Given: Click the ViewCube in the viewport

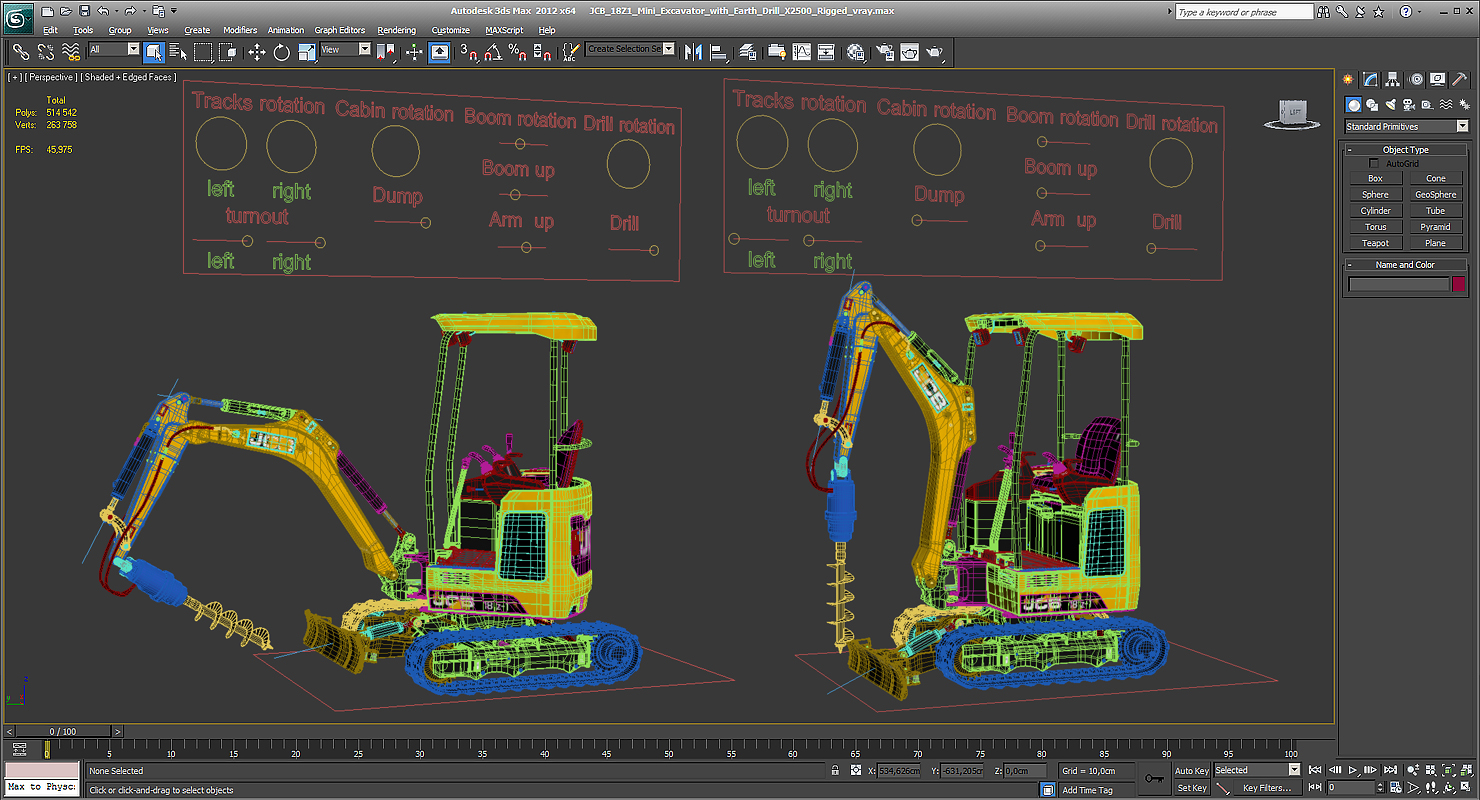Looking at the screenshot, I should click(1293, 115).
